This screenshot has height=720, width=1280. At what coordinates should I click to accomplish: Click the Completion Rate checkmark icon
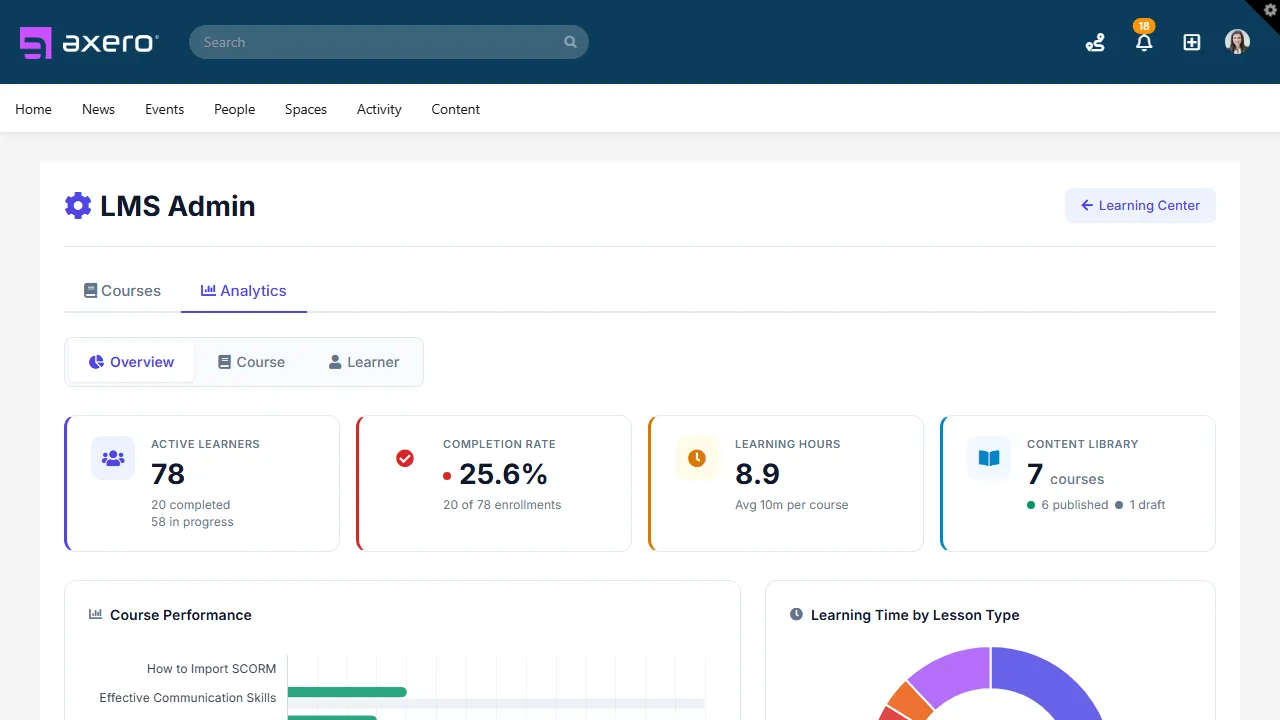[x=405, y=458]
